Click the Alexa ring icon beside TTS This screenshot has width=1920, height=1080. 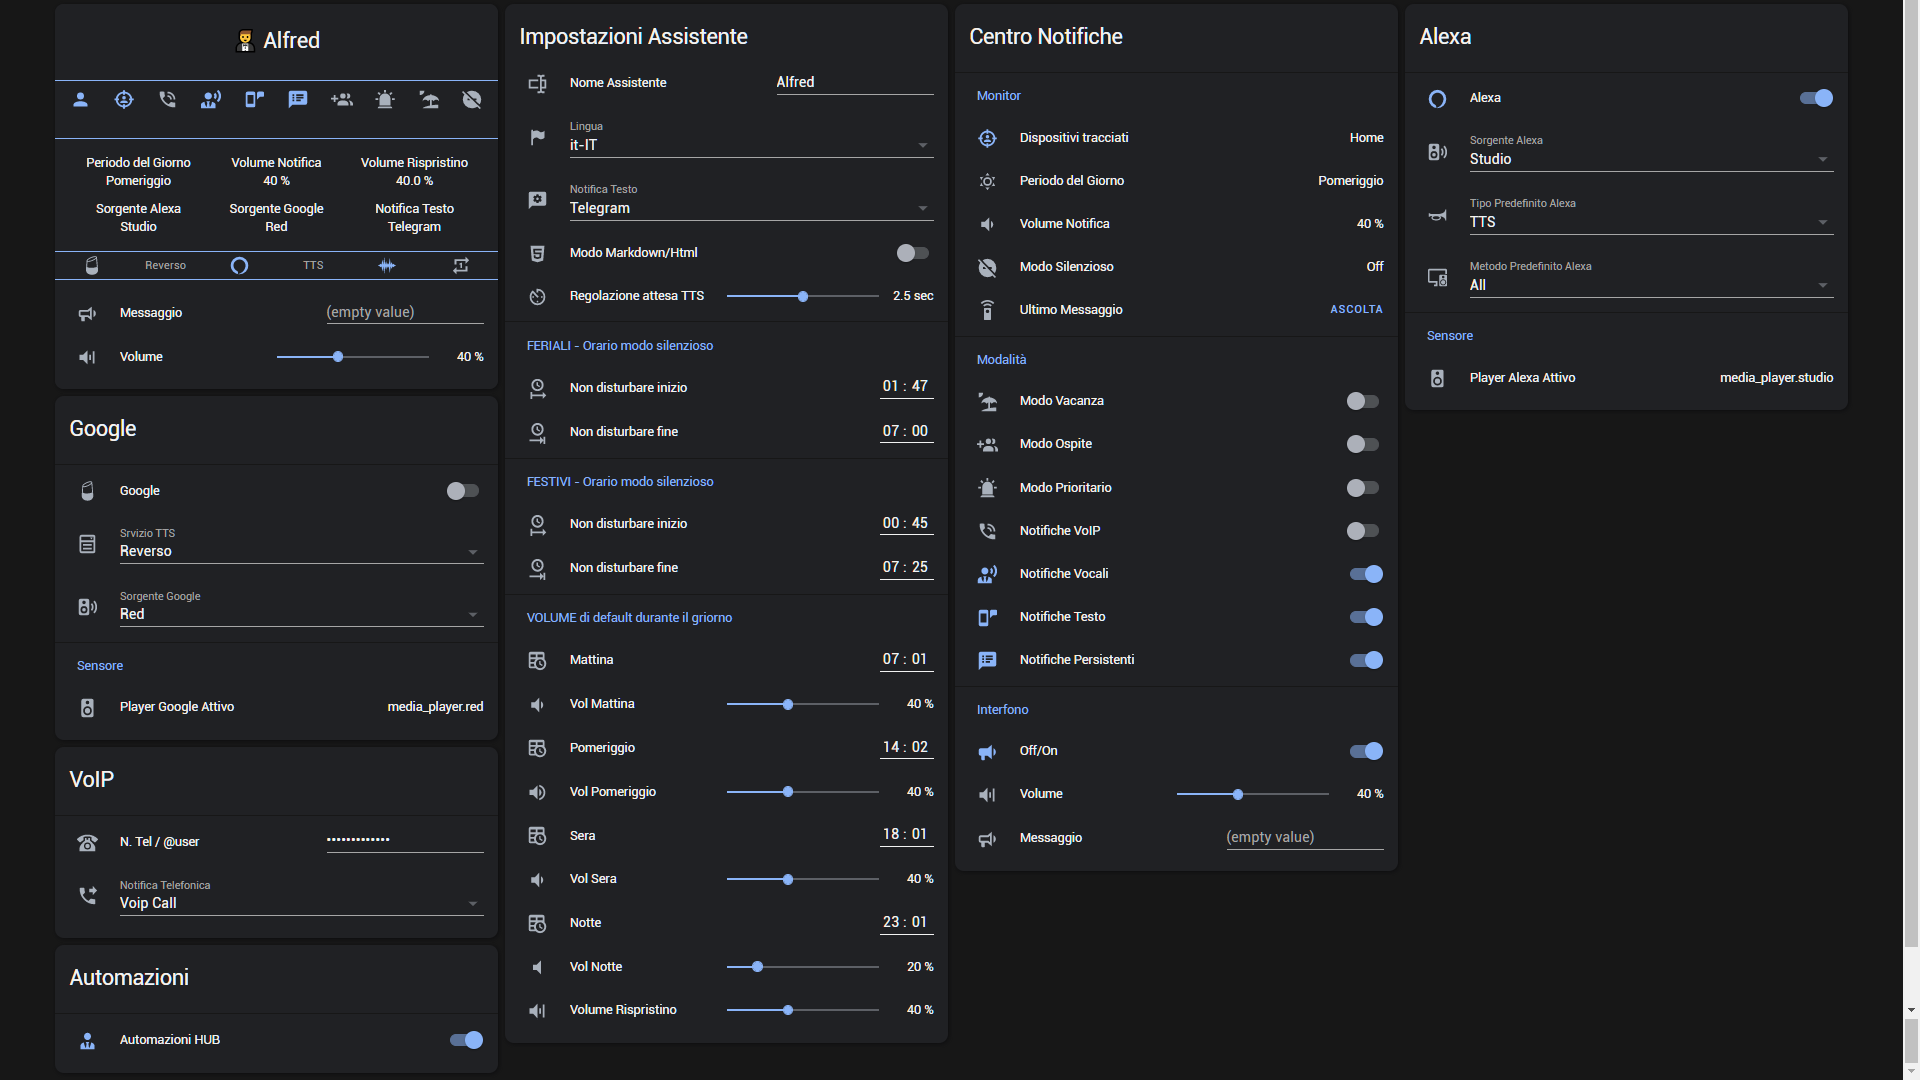239,265
